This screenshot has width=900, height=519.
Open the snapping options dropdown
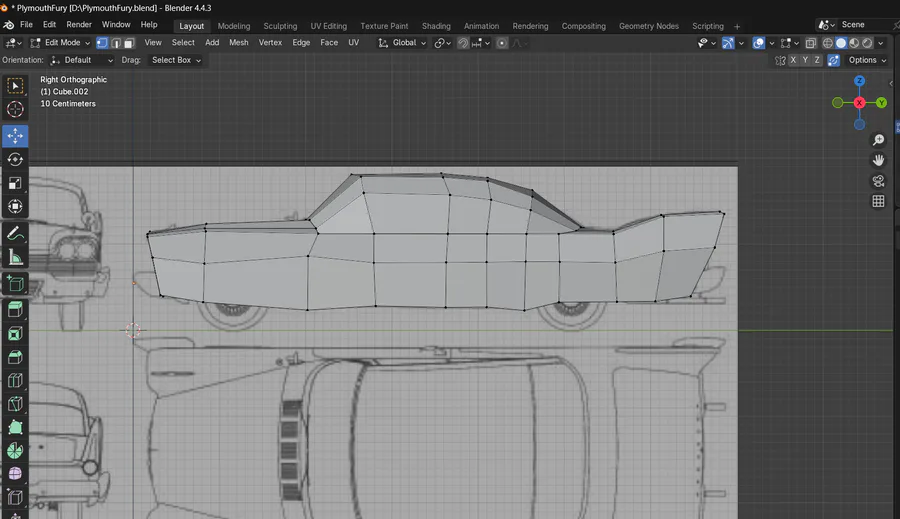coord(481,43)
